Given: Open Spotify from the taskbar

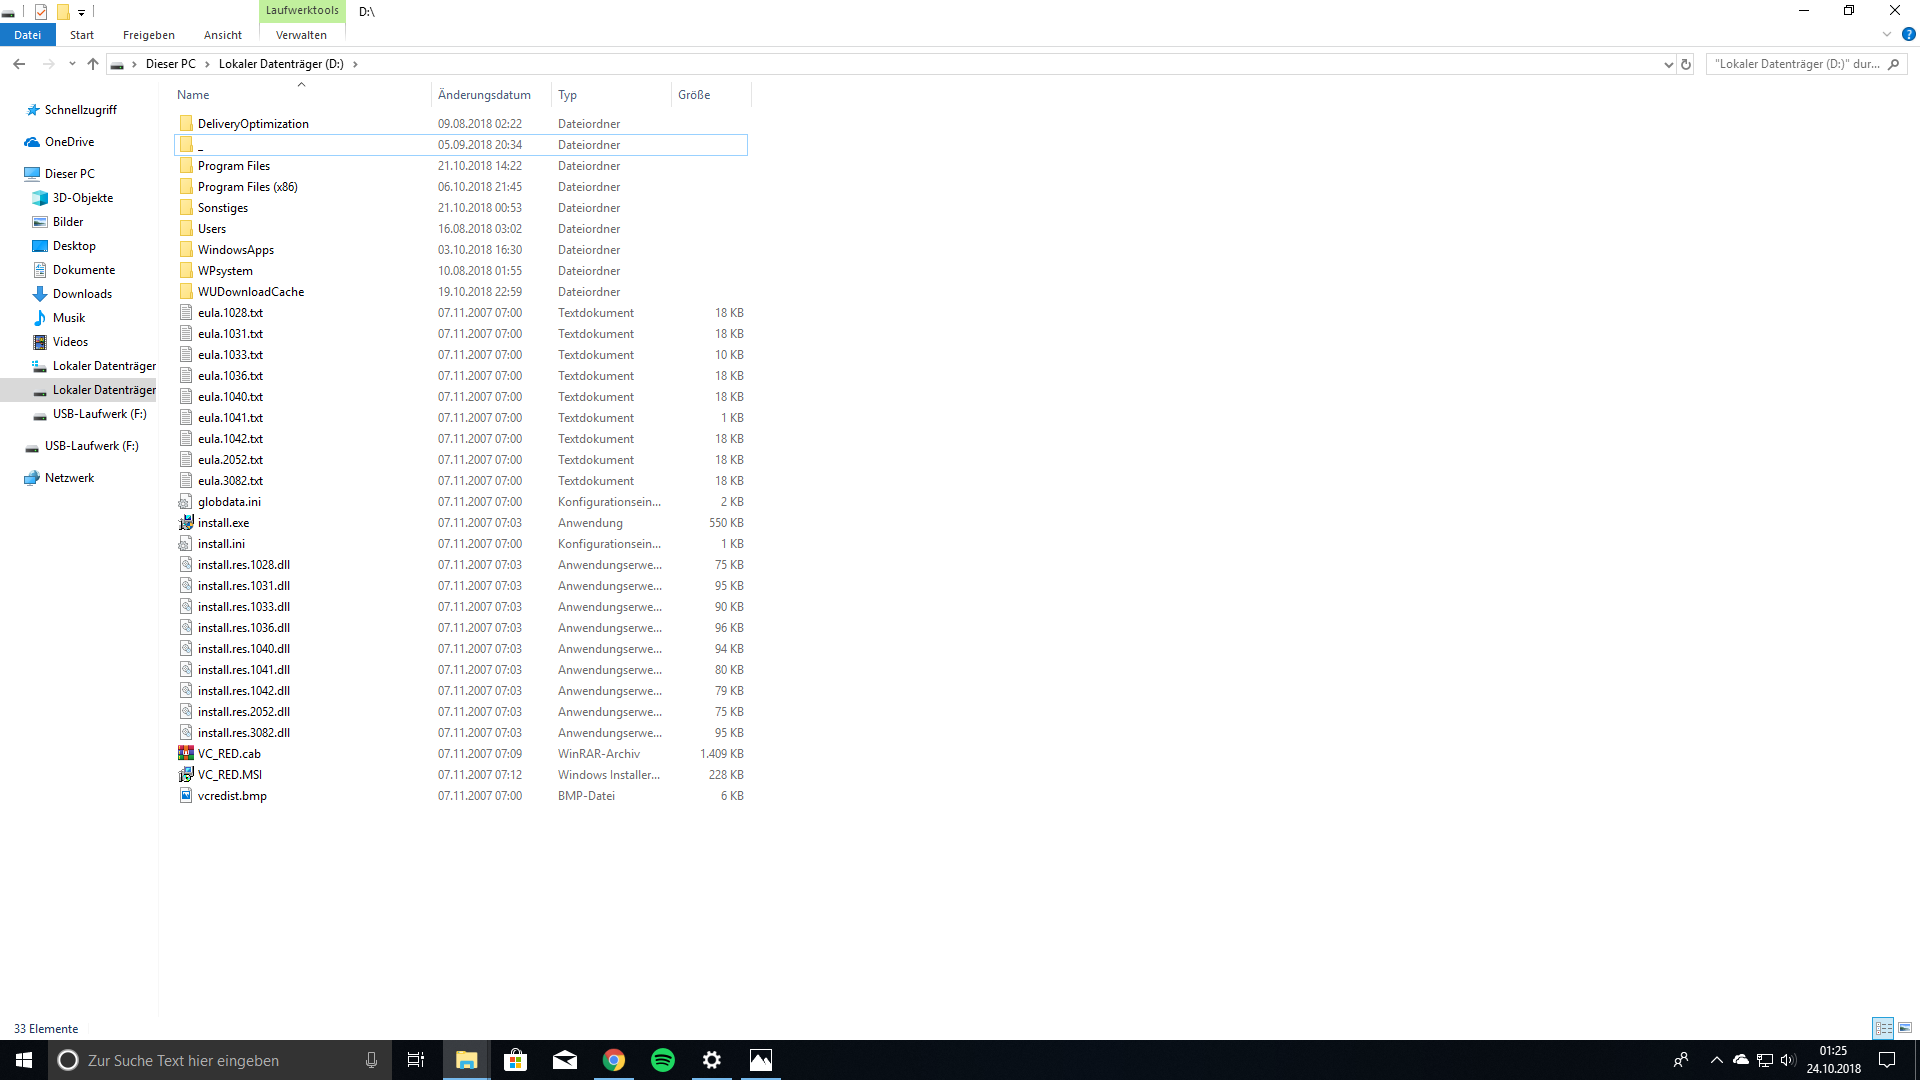Looking at the screenshot, I should [663, 1060].
